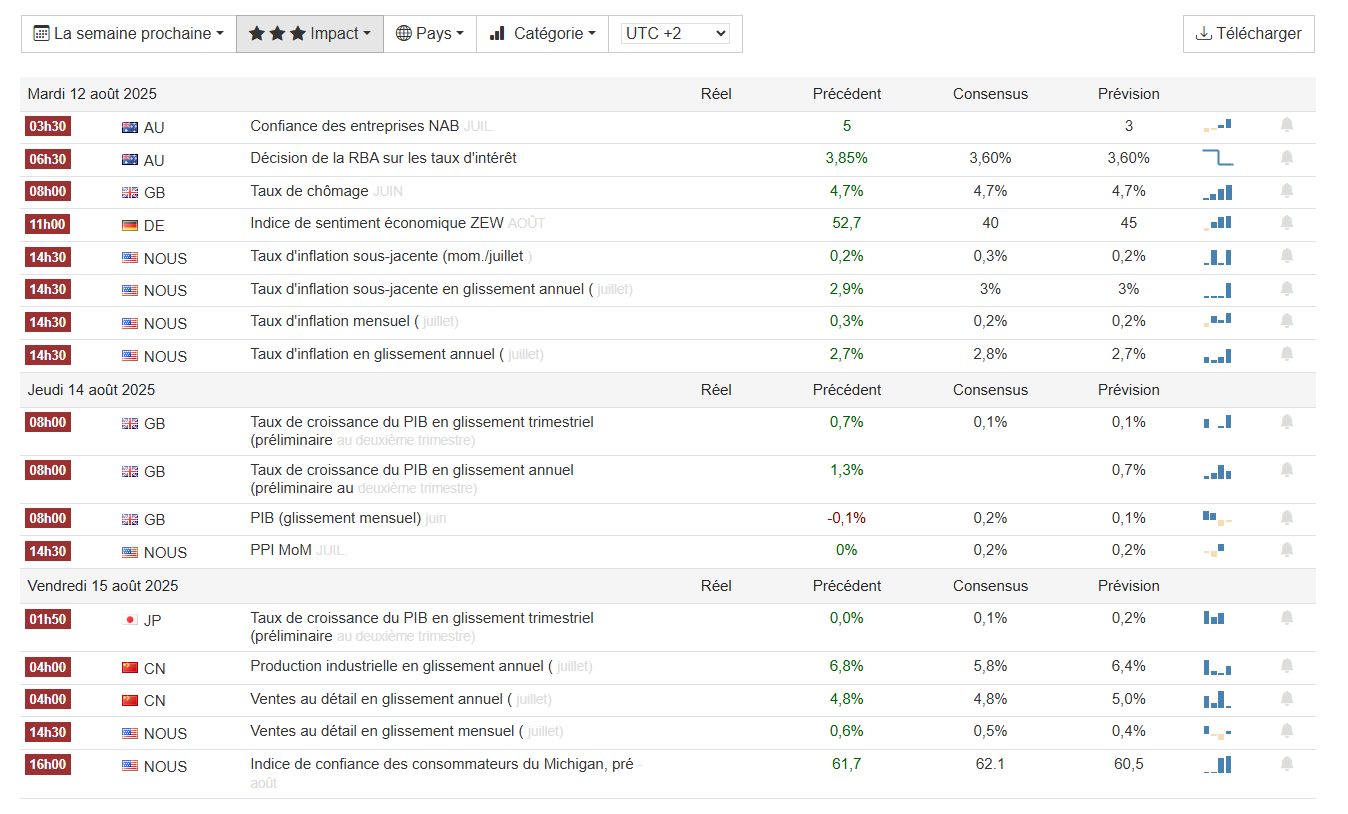Screen dimensions: 1348x814
Task: Expand the Pays country filter
Action: point(430,34)
